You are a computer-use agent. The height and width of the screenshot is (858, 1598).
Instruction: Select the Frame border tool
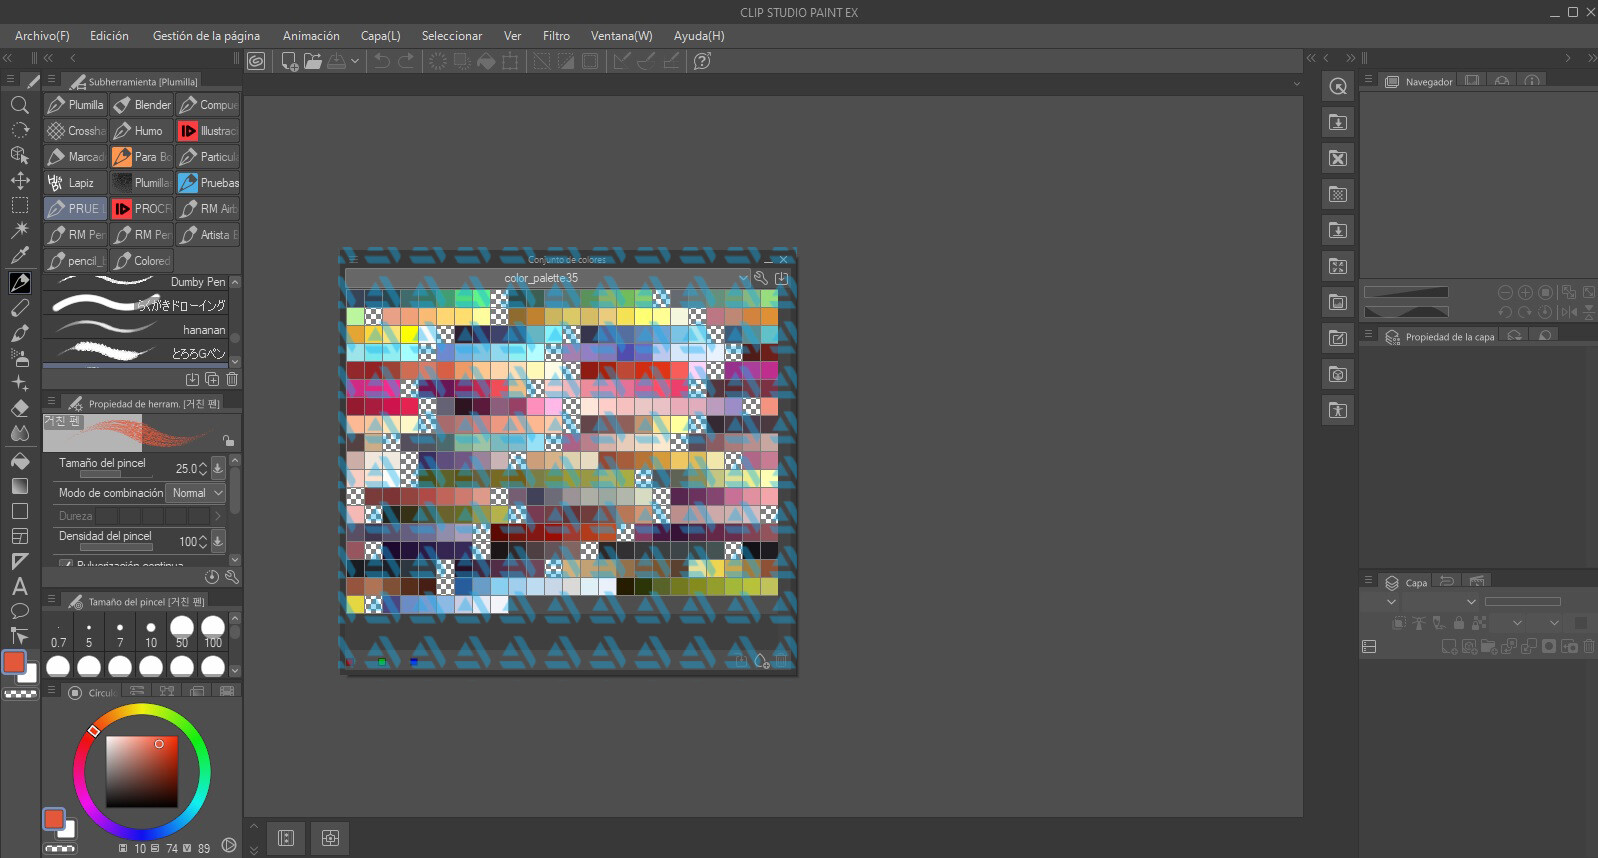(x=19, y=536)
